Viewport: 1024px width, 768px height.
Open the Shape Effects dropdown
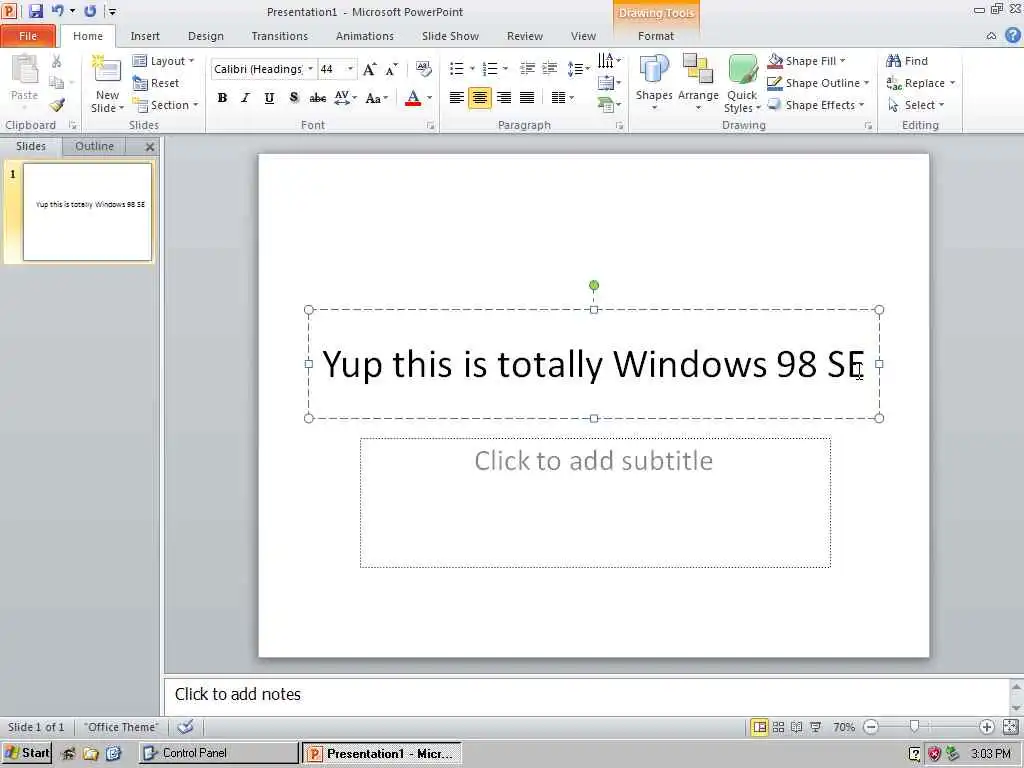(816, 105)
